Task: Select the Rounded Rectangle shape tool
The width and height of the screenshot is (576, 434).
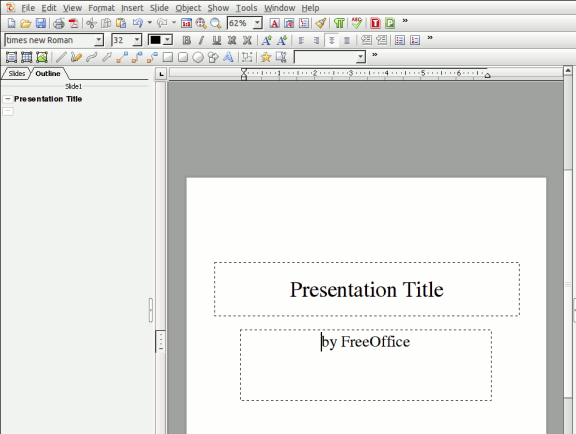Action: click(x=183, y=57)
